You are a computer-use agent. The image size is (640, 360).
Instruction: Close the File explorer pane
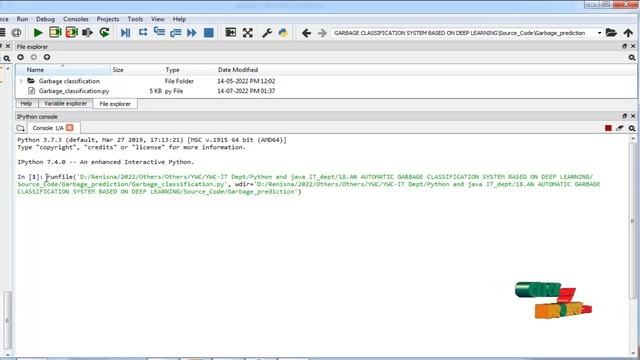pos(633,47)
